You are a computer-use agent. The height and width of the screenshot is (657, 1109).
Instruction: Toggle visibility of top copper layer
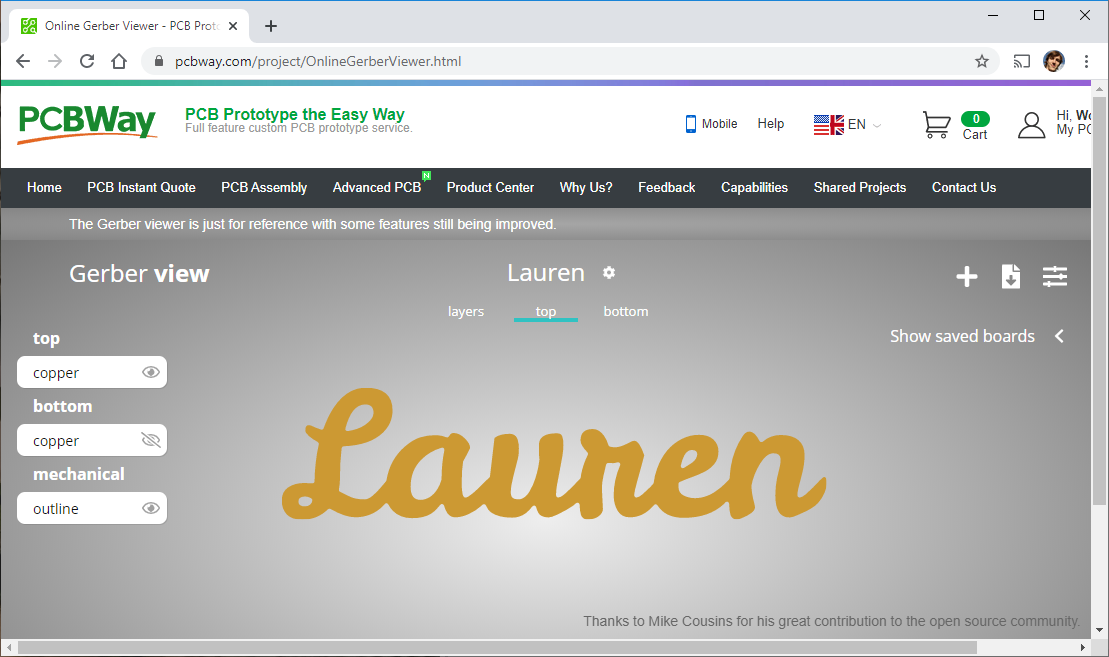[151, 372]
